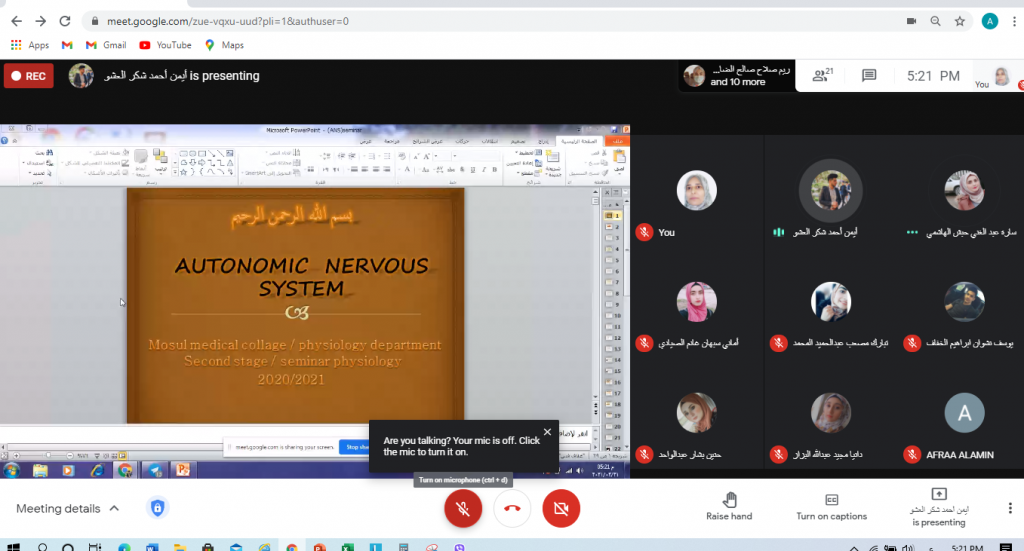Turn on the microphone

462,509
